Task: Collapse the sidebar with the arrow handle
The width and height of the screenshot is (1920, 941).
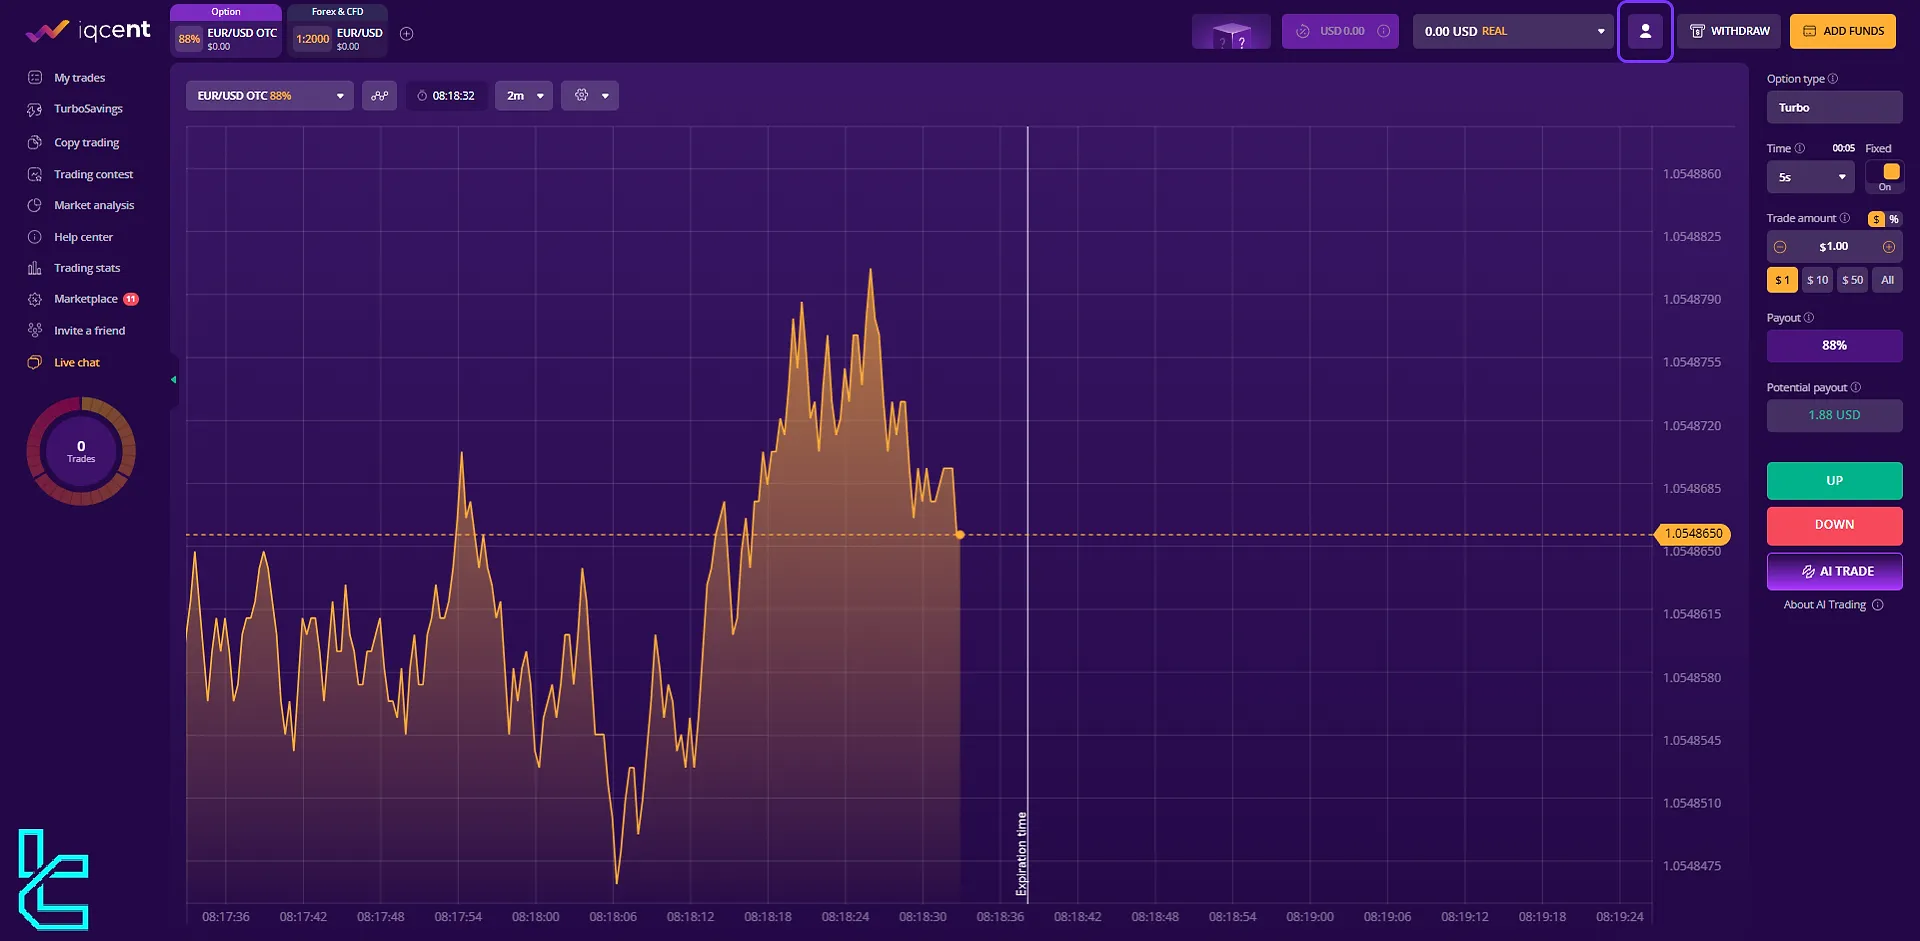Action: pyautogui.click(x=174, y=380)
